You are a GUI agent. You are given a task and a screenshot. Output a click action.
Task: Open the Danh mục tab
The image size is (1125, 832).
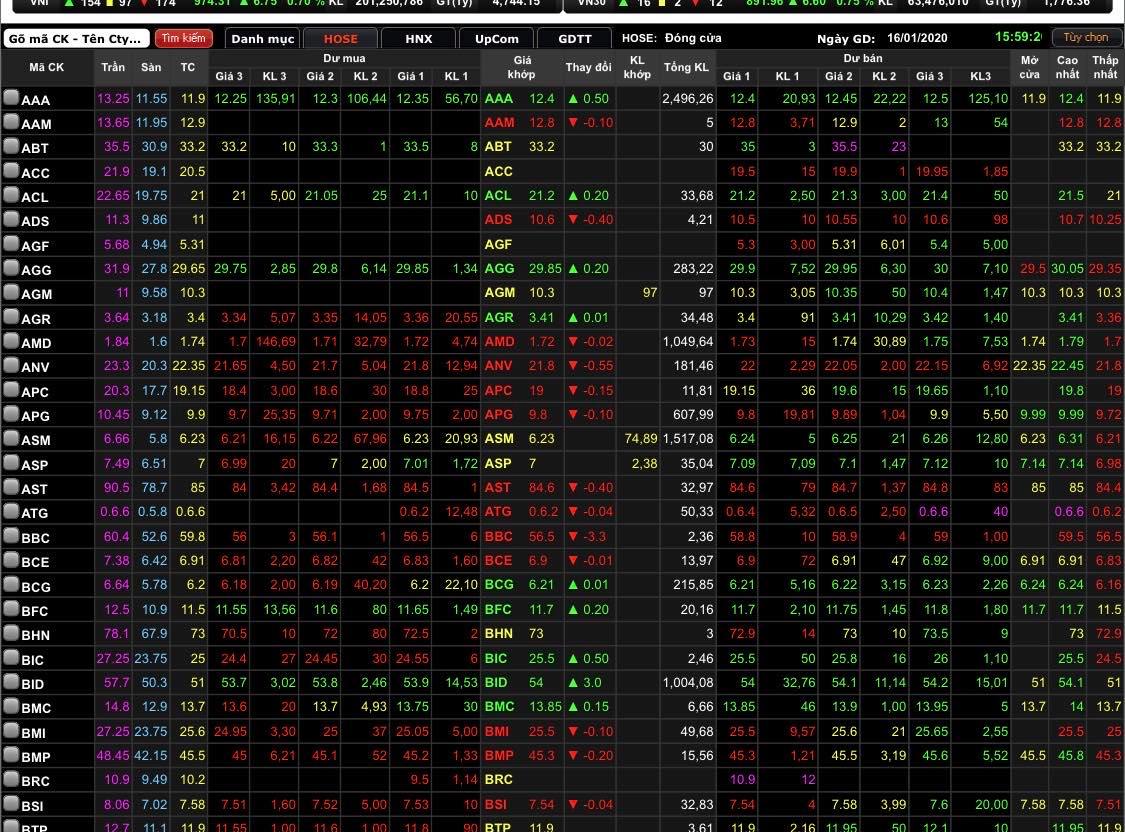(263, 39)
